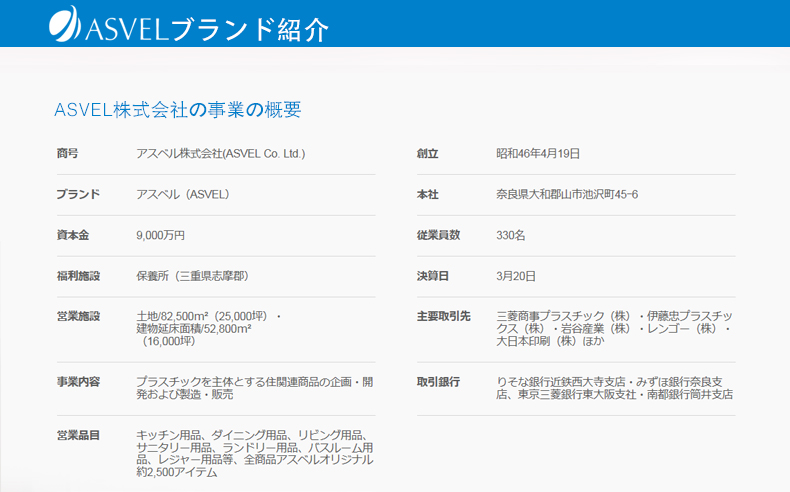Click the '取引銀行' label
This screenshot has width=790, height=492.
(438, 382)
